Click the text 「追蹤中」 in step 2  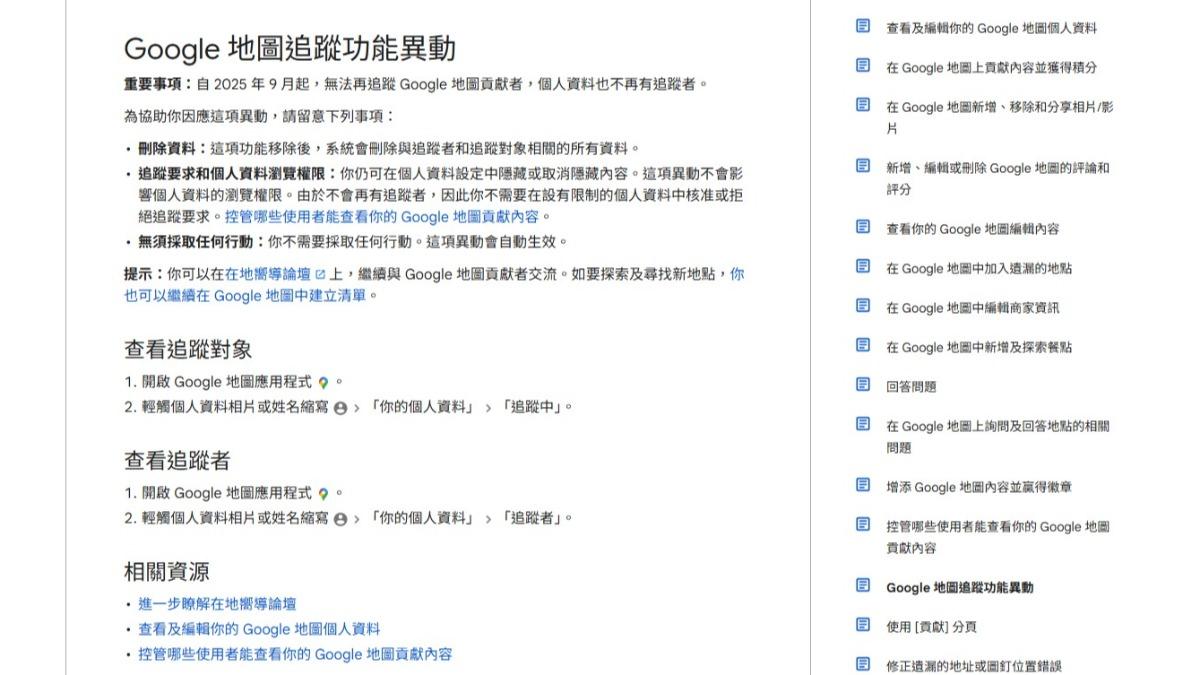click(x=533, y=407)
